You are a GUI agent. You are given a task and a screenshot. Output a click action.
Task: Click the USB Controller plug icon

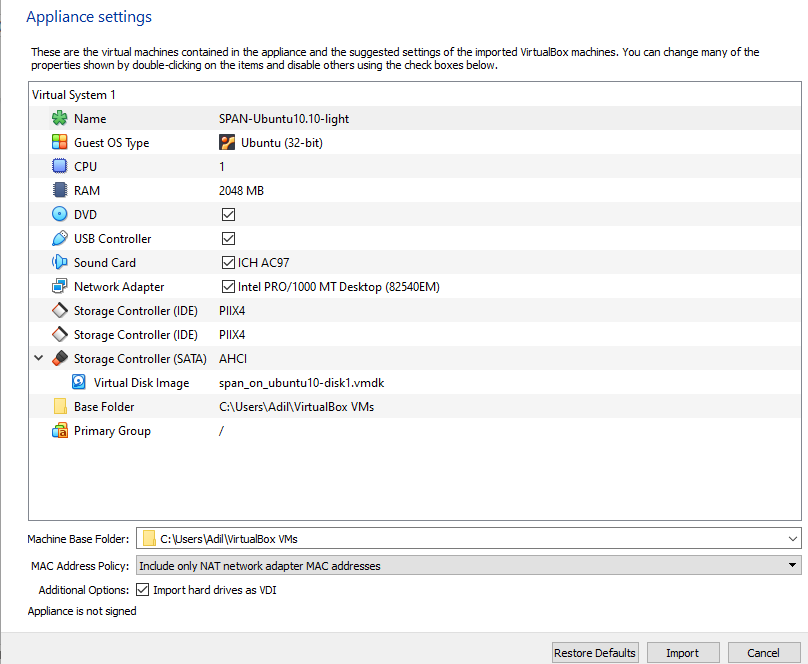tap(60, 238)
